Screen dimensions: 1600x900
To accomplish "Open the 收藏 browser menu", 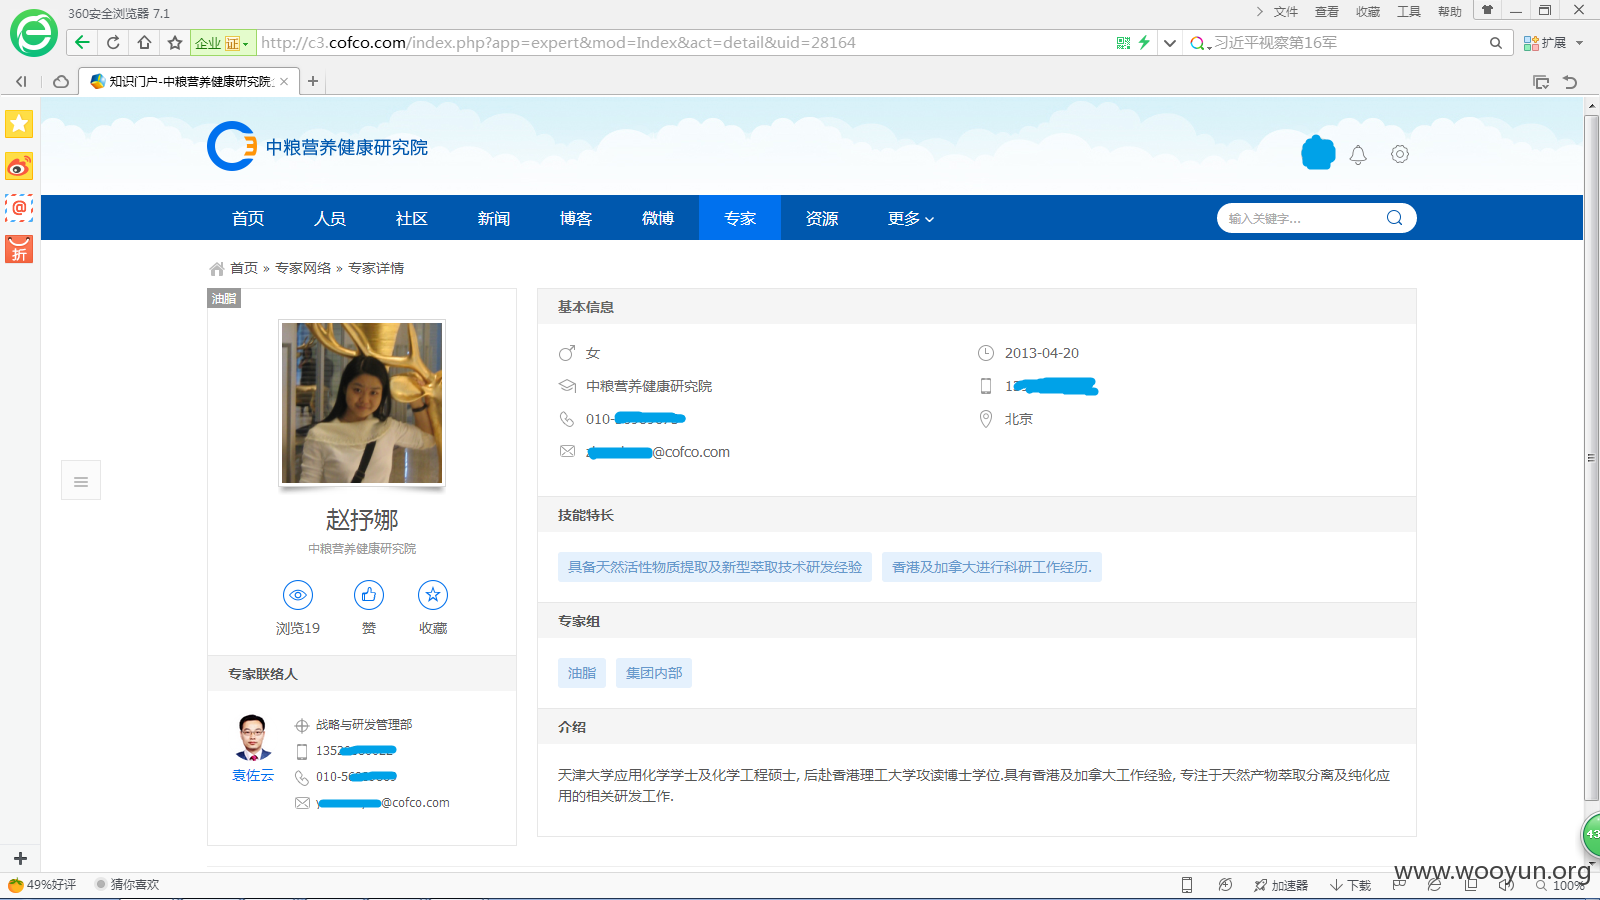I will (1368, 12).
